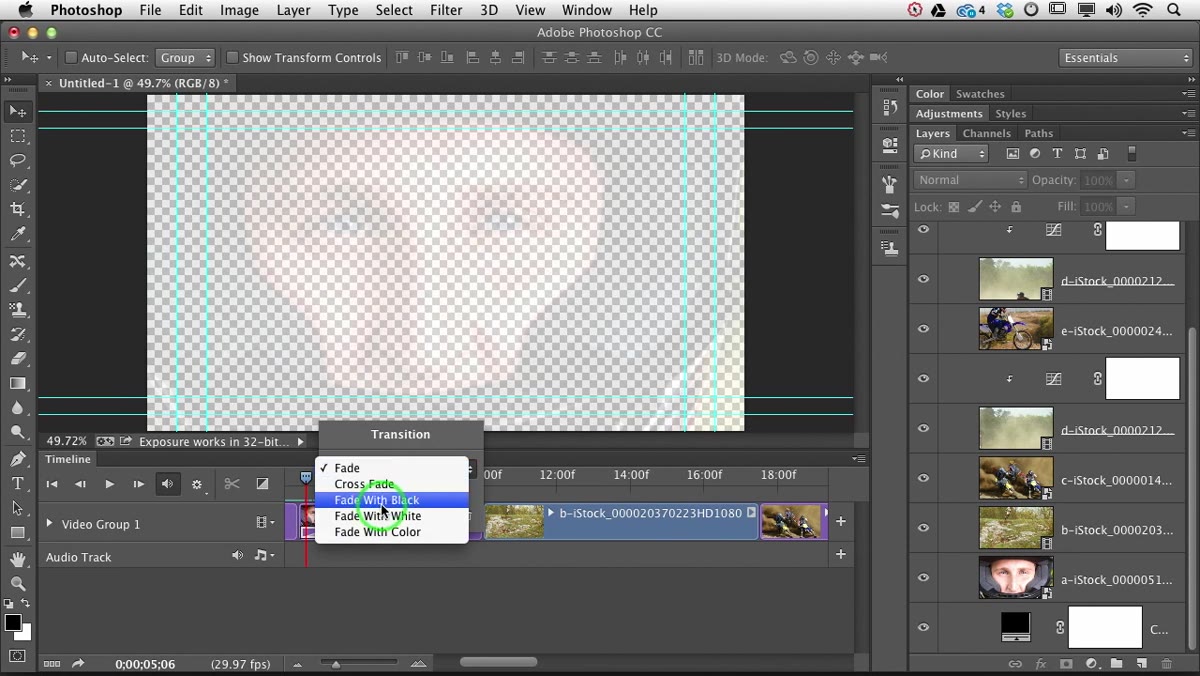Viewport: 1200px width, 676px height.
Task: Play the timeline
Action: [x=110, y=485]
